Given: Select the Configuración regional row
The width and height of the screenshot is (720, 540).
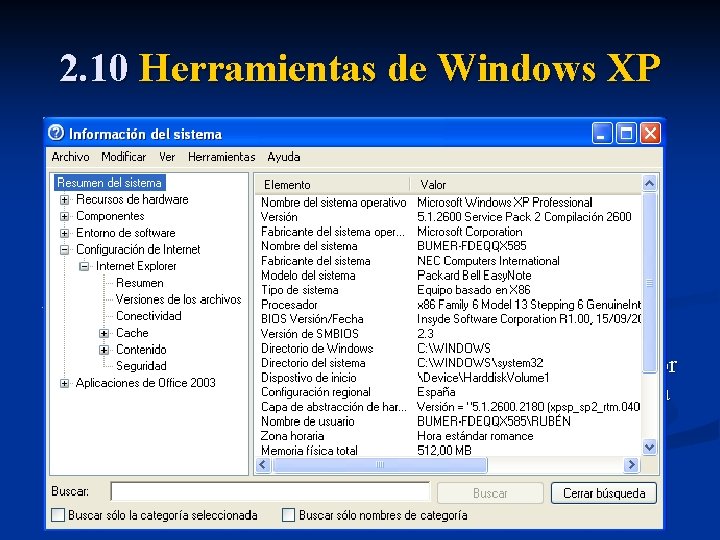Looking at the screenshot, I should tap(448, 392).
